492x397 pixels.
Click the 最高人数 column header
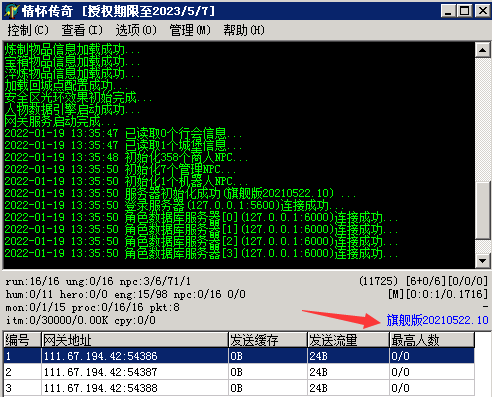point(432,340)
